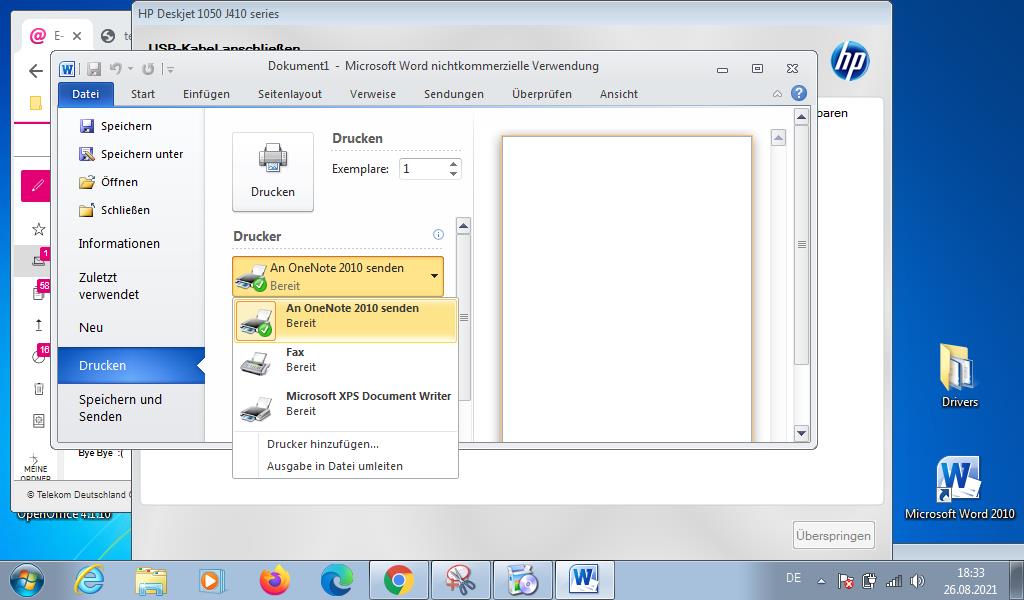Viewport: 1024px width, 600px height.
Task: Open Snipping Tool from taskbar
Action: (460, 580)
